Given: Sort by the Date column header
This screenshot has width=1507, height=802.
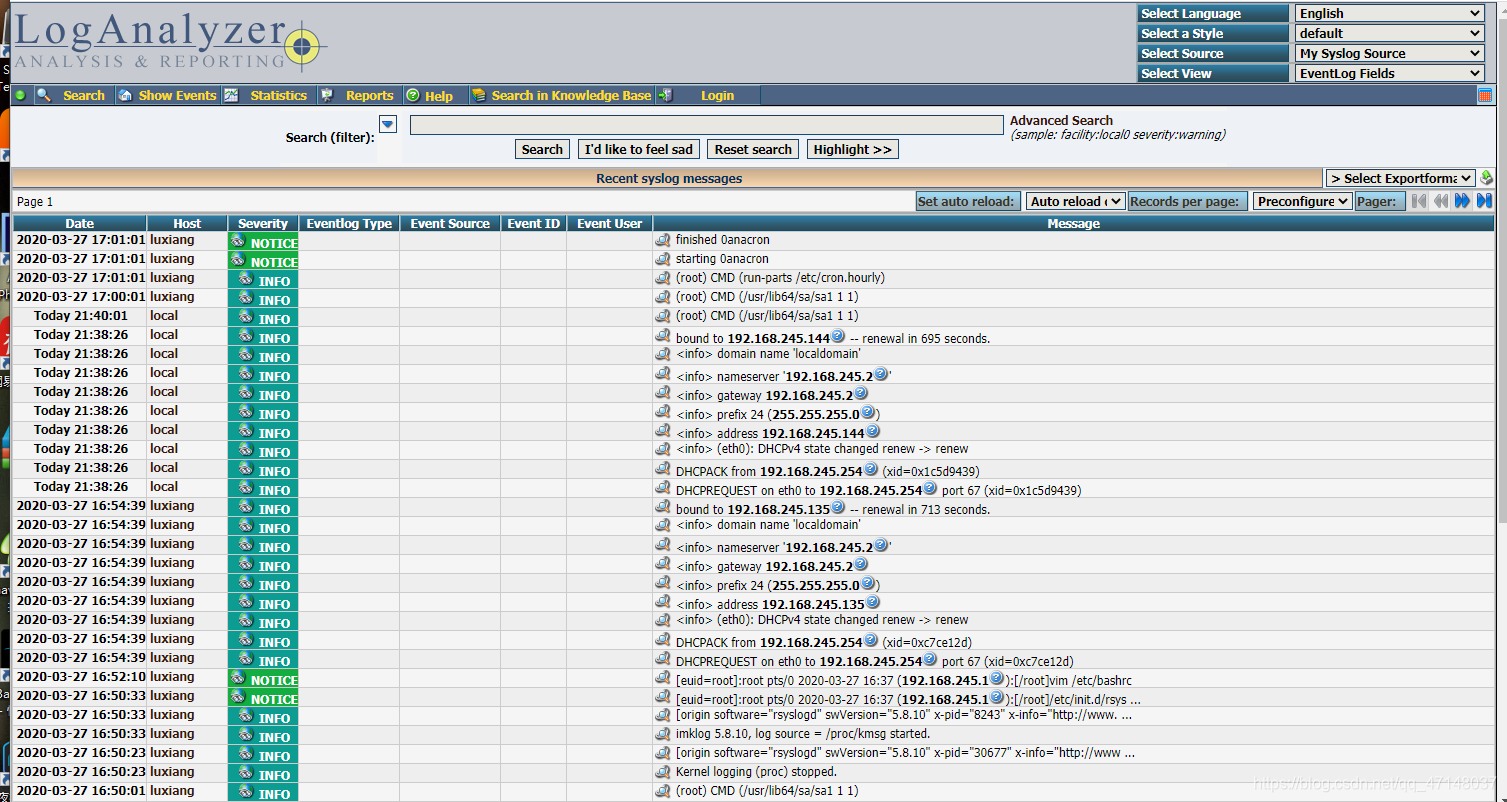Looking at the screenshot, I should pos(80,224).
